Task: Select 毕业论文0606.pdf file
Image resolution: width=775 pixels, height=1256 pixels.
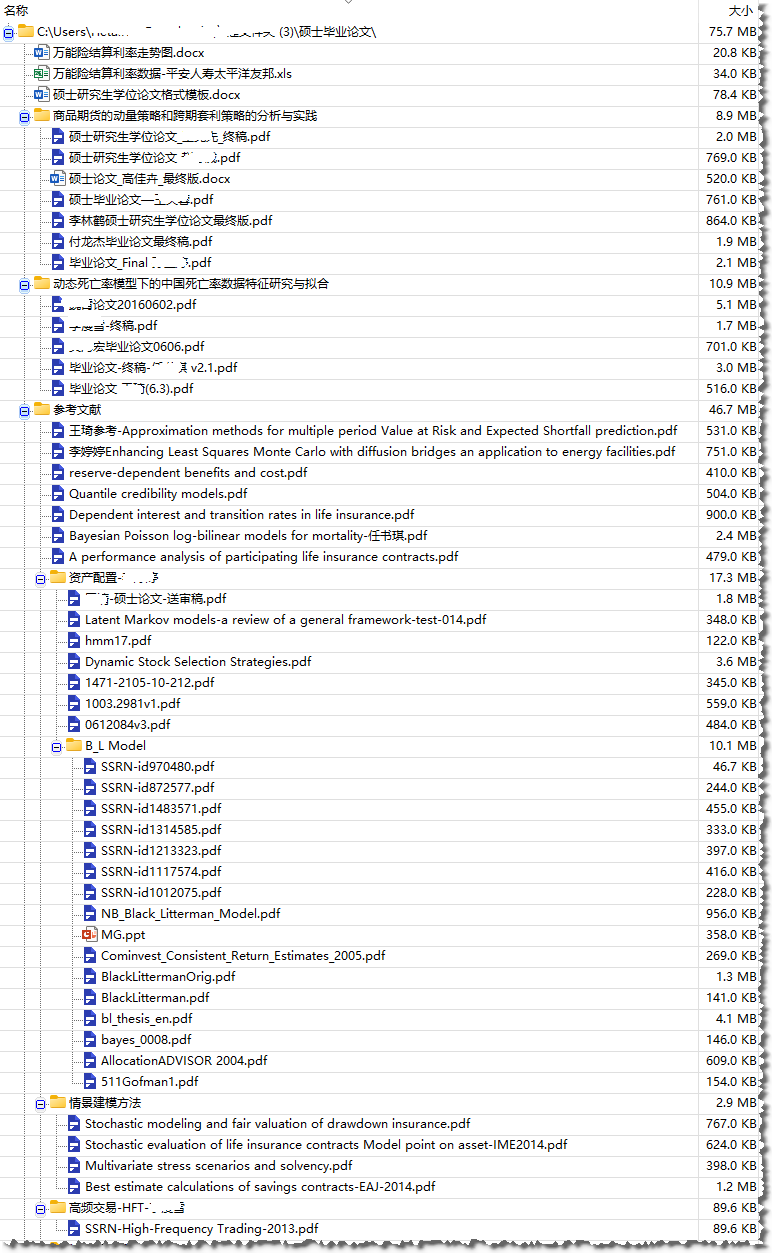Action: click(x=136, y=346)
